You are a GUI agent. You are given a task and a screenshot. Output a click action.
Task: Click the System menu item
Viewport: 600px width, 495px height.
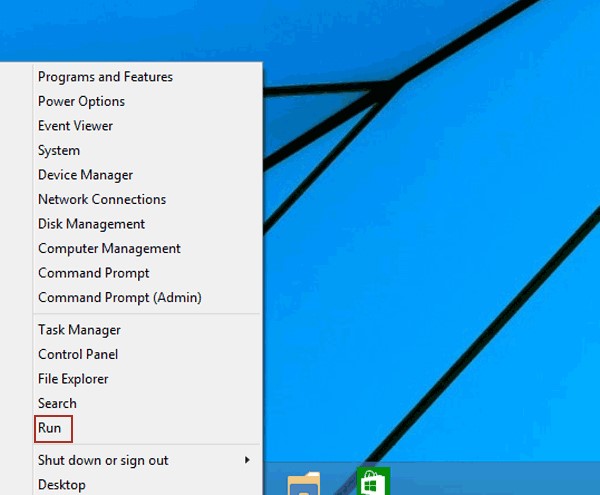tap(59, 150)
